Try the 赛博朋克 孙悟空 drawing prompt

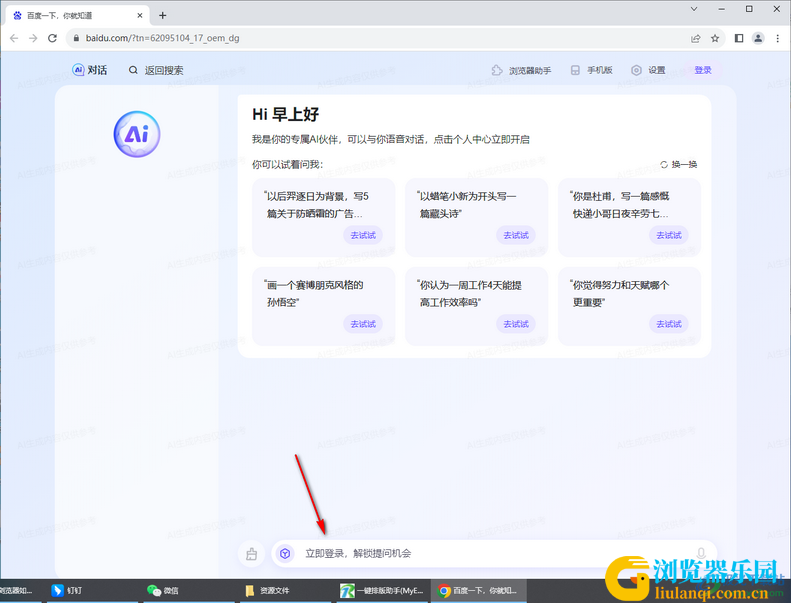363,324
